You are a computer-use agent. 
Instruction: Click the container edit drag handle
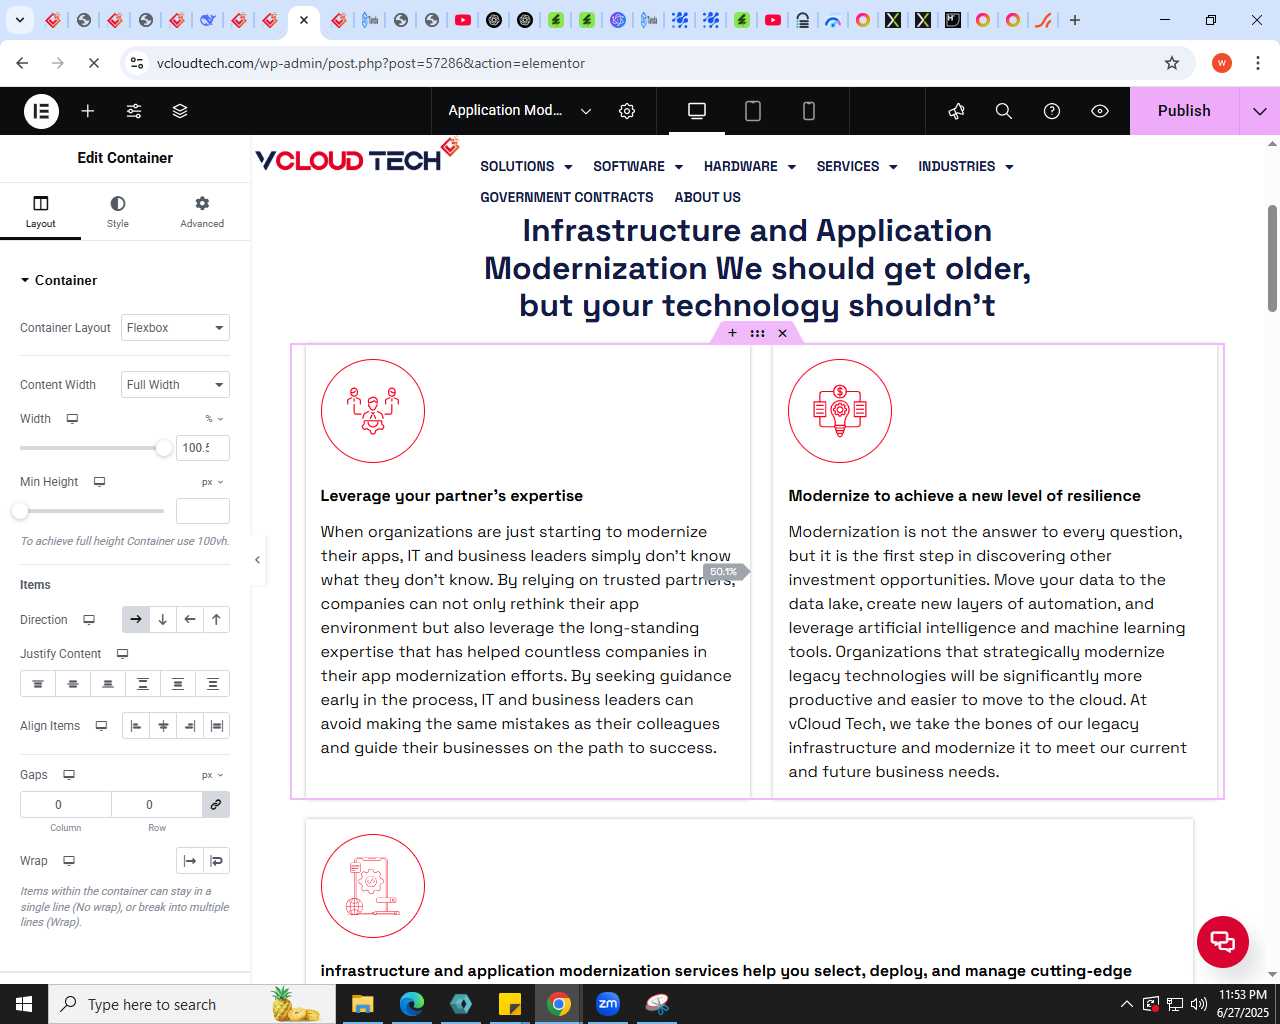point(757,333)
